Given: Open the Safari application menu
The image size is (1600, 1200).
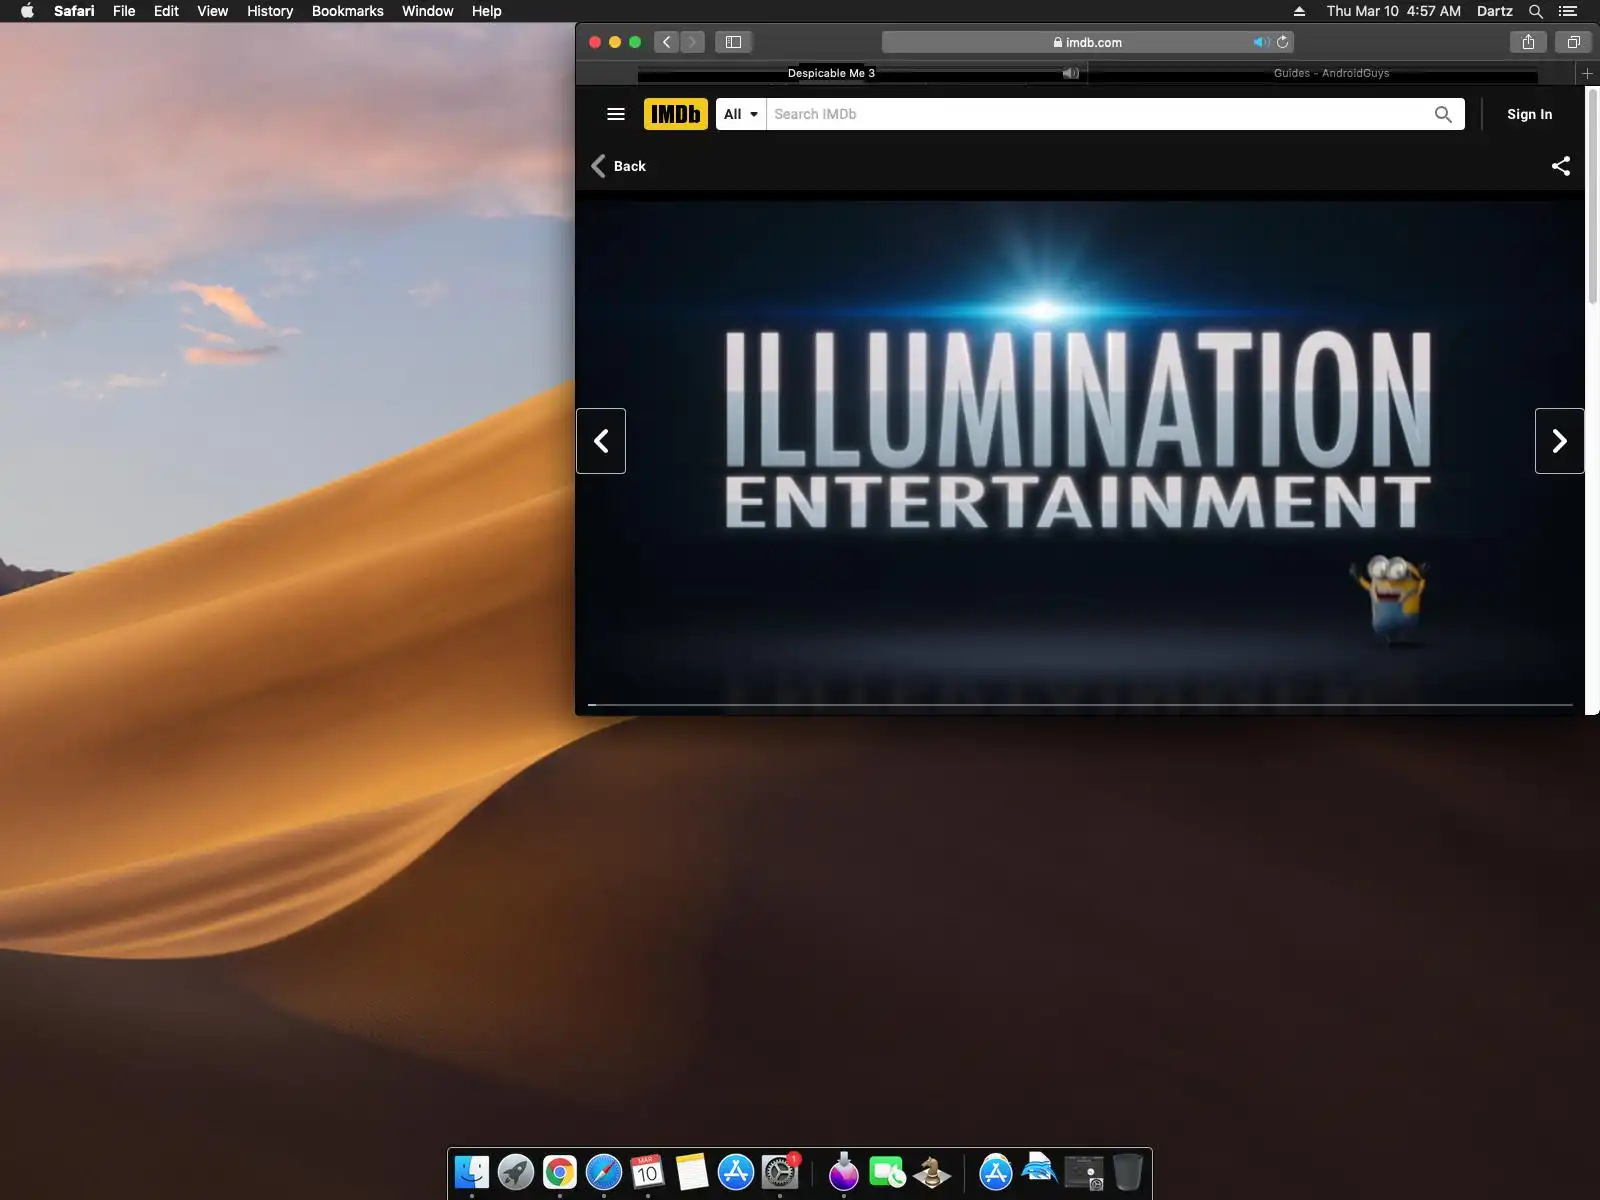Looking at the screenshot, I should pyautogui.click(x=74, y=11).
